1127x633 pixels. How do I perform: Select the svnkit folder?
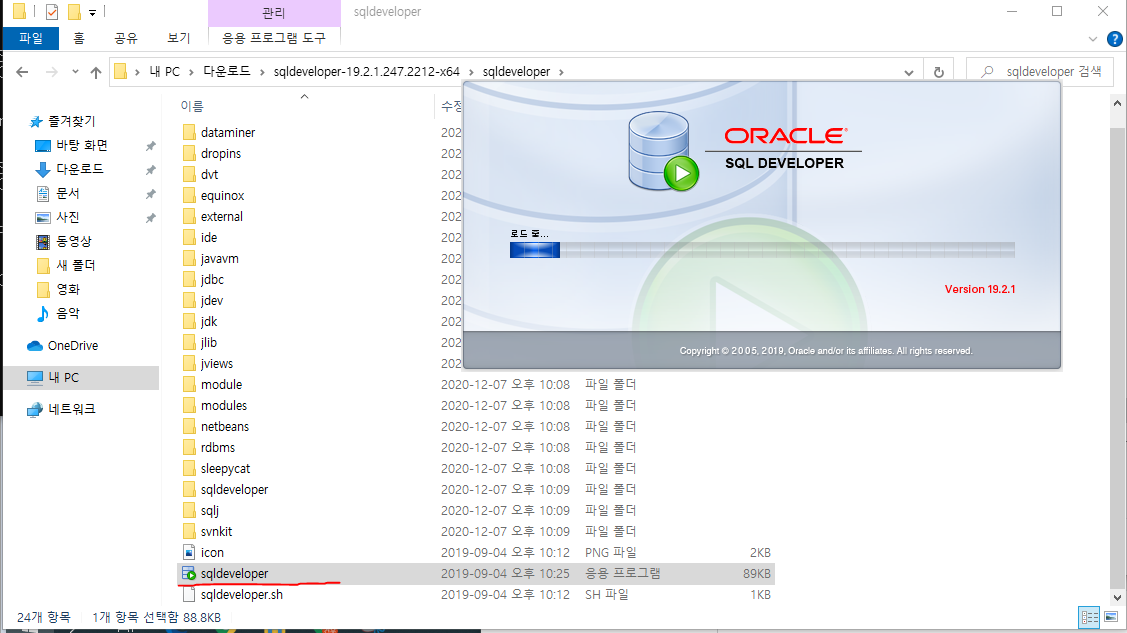[x=216, y=532]
